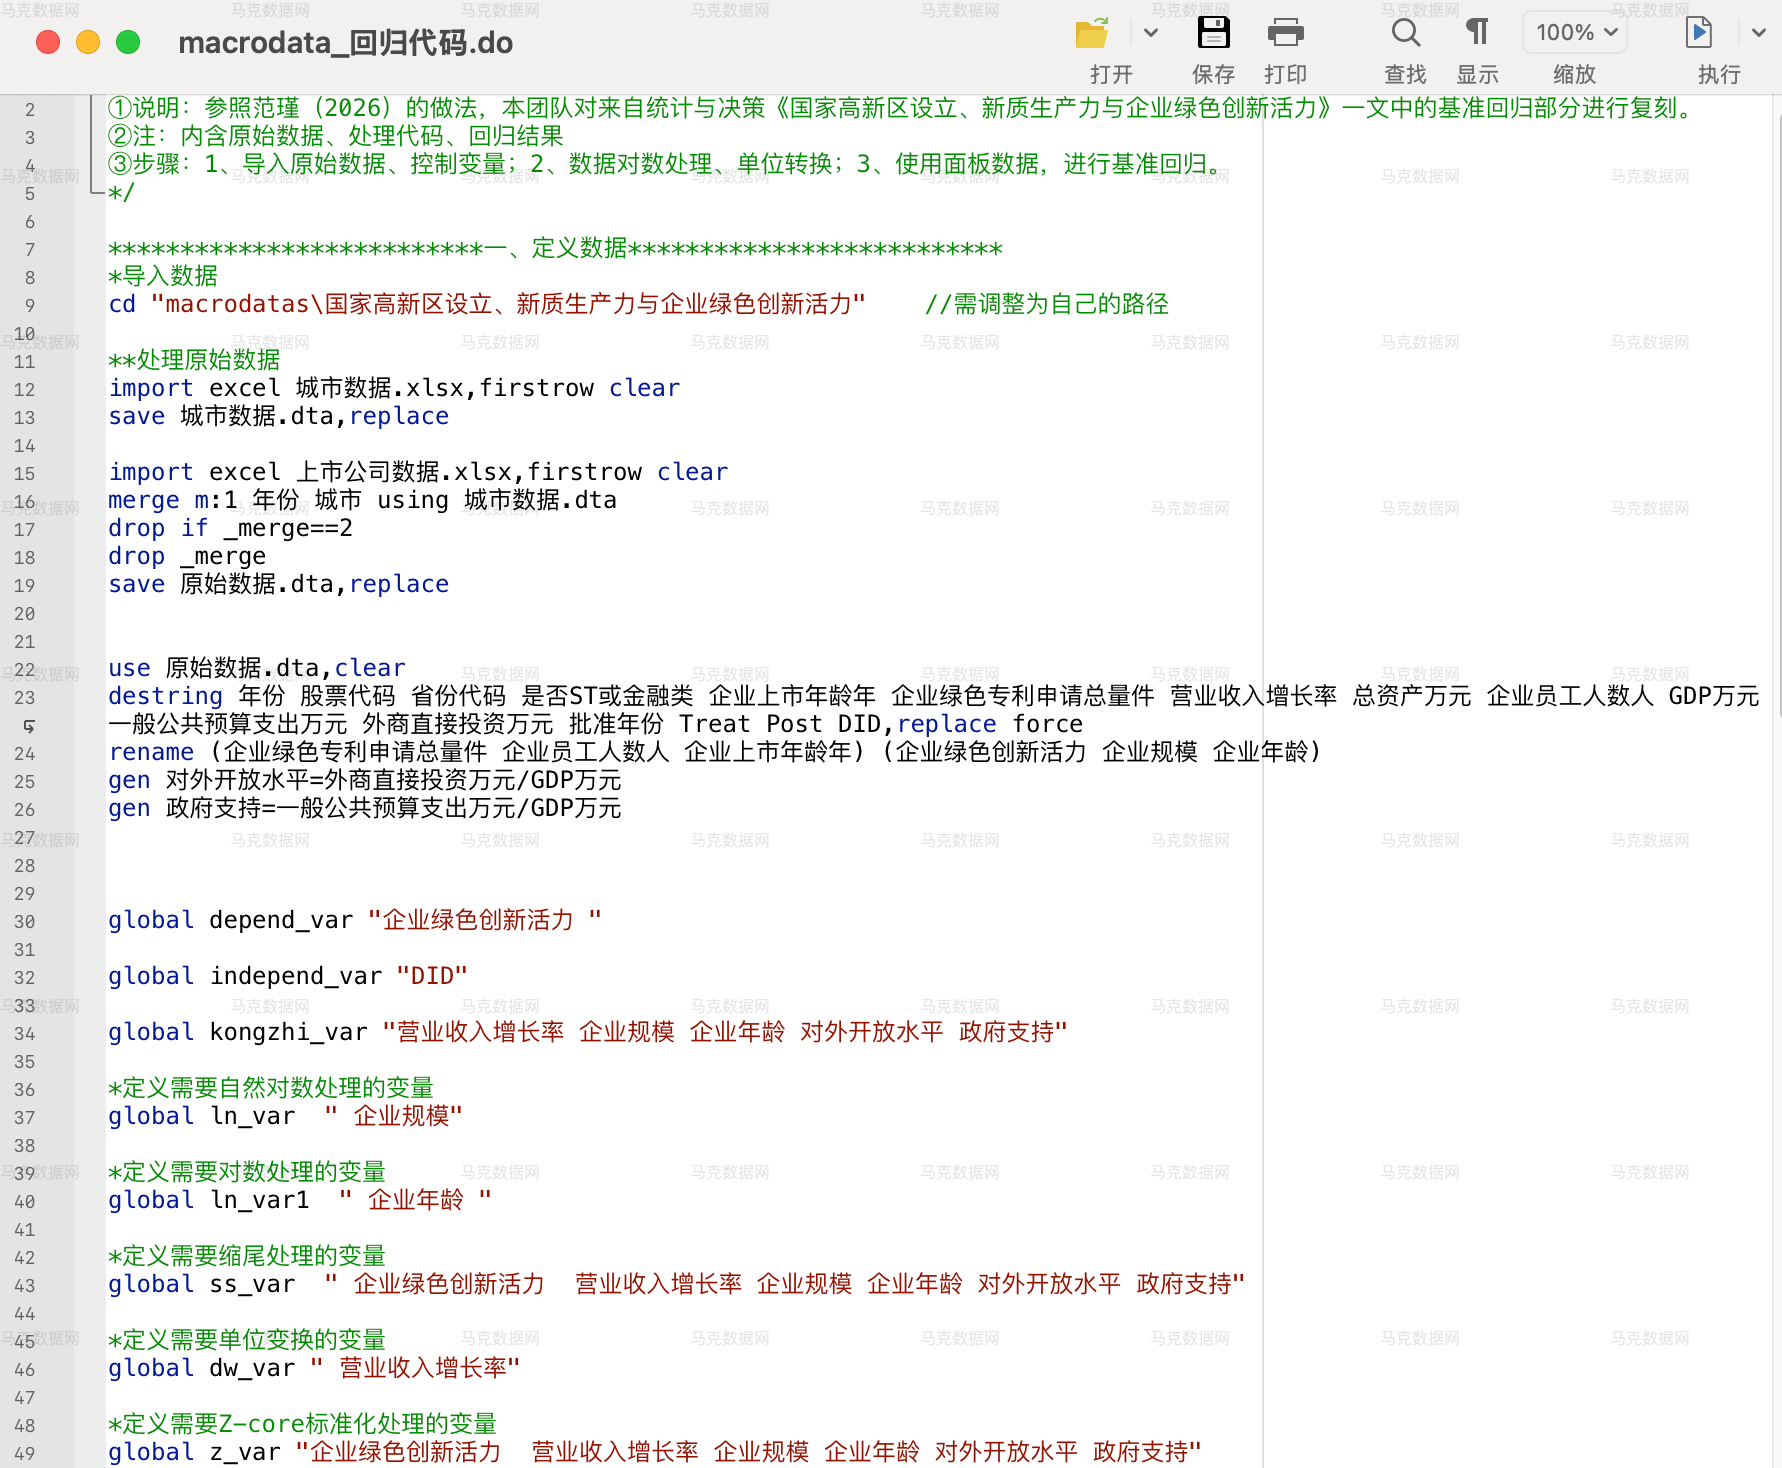Click the 打印 label to print
1782x1468 pixels.
click(x=1286, y=73)
